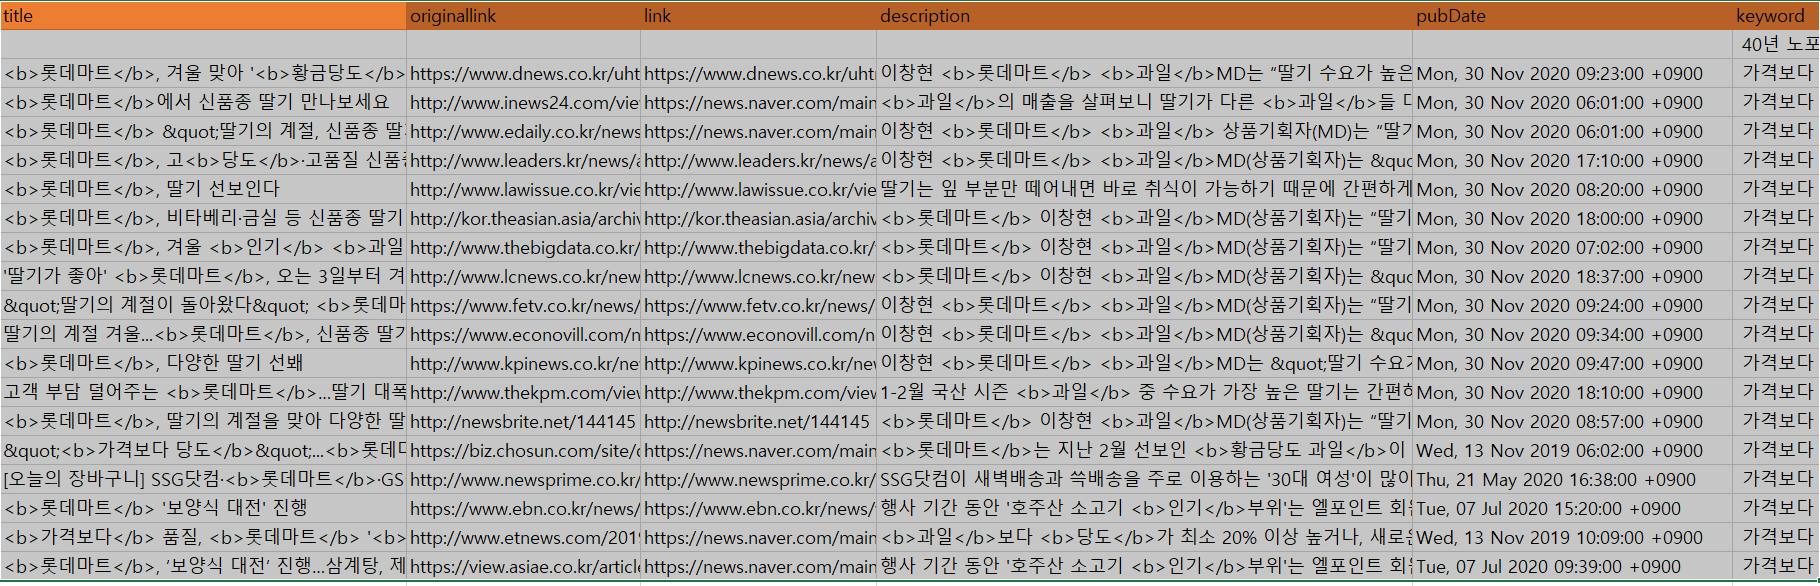The width and height of the screenshot is (1820, 586).
Task: Select the view.asiae.co.kr originallink cell
Action: tap(523, 567)
